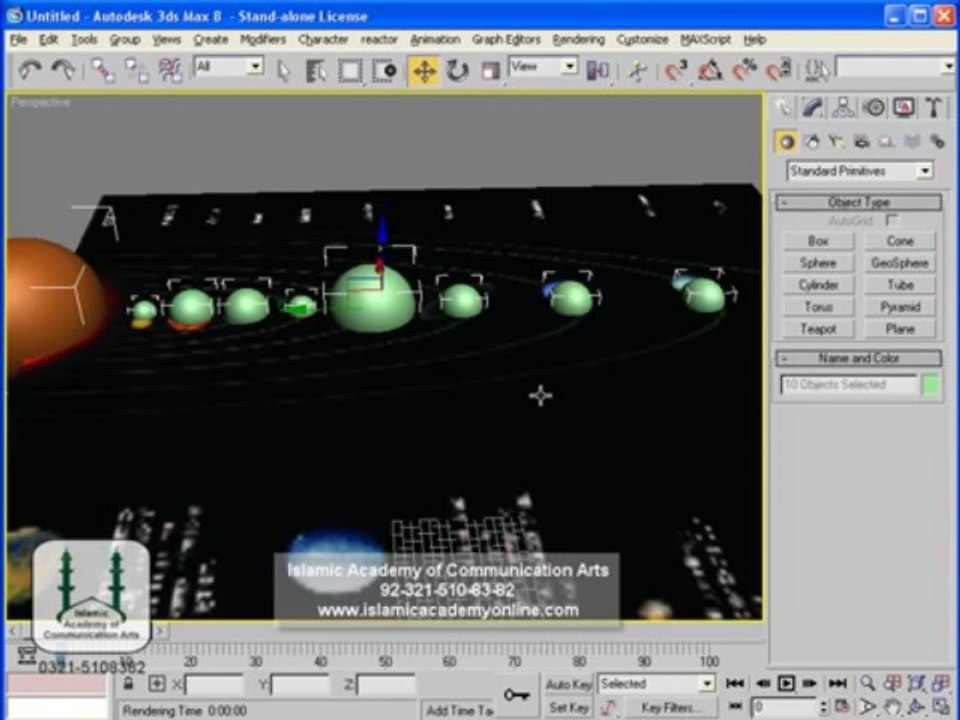Activate the Select and Link tool
The width and height of the screenshot is (960, 720).
102,70
